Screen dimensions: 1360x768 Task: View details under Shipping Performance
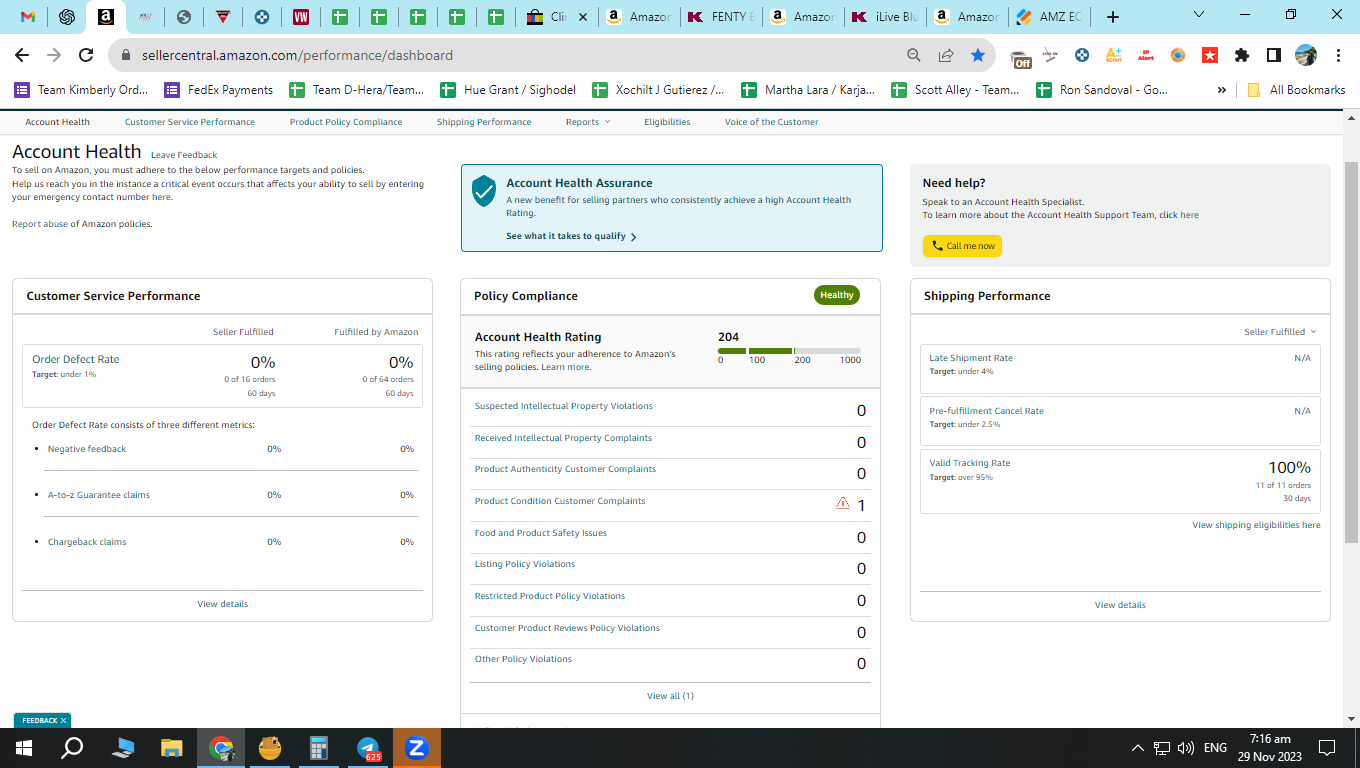click(x=1120, y=605)
